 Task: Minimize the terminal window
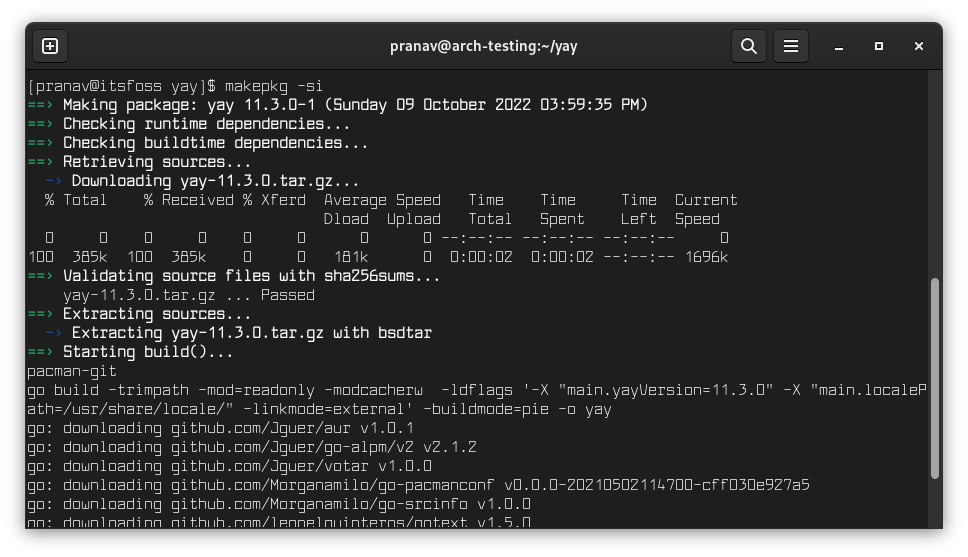coord(839,46)
